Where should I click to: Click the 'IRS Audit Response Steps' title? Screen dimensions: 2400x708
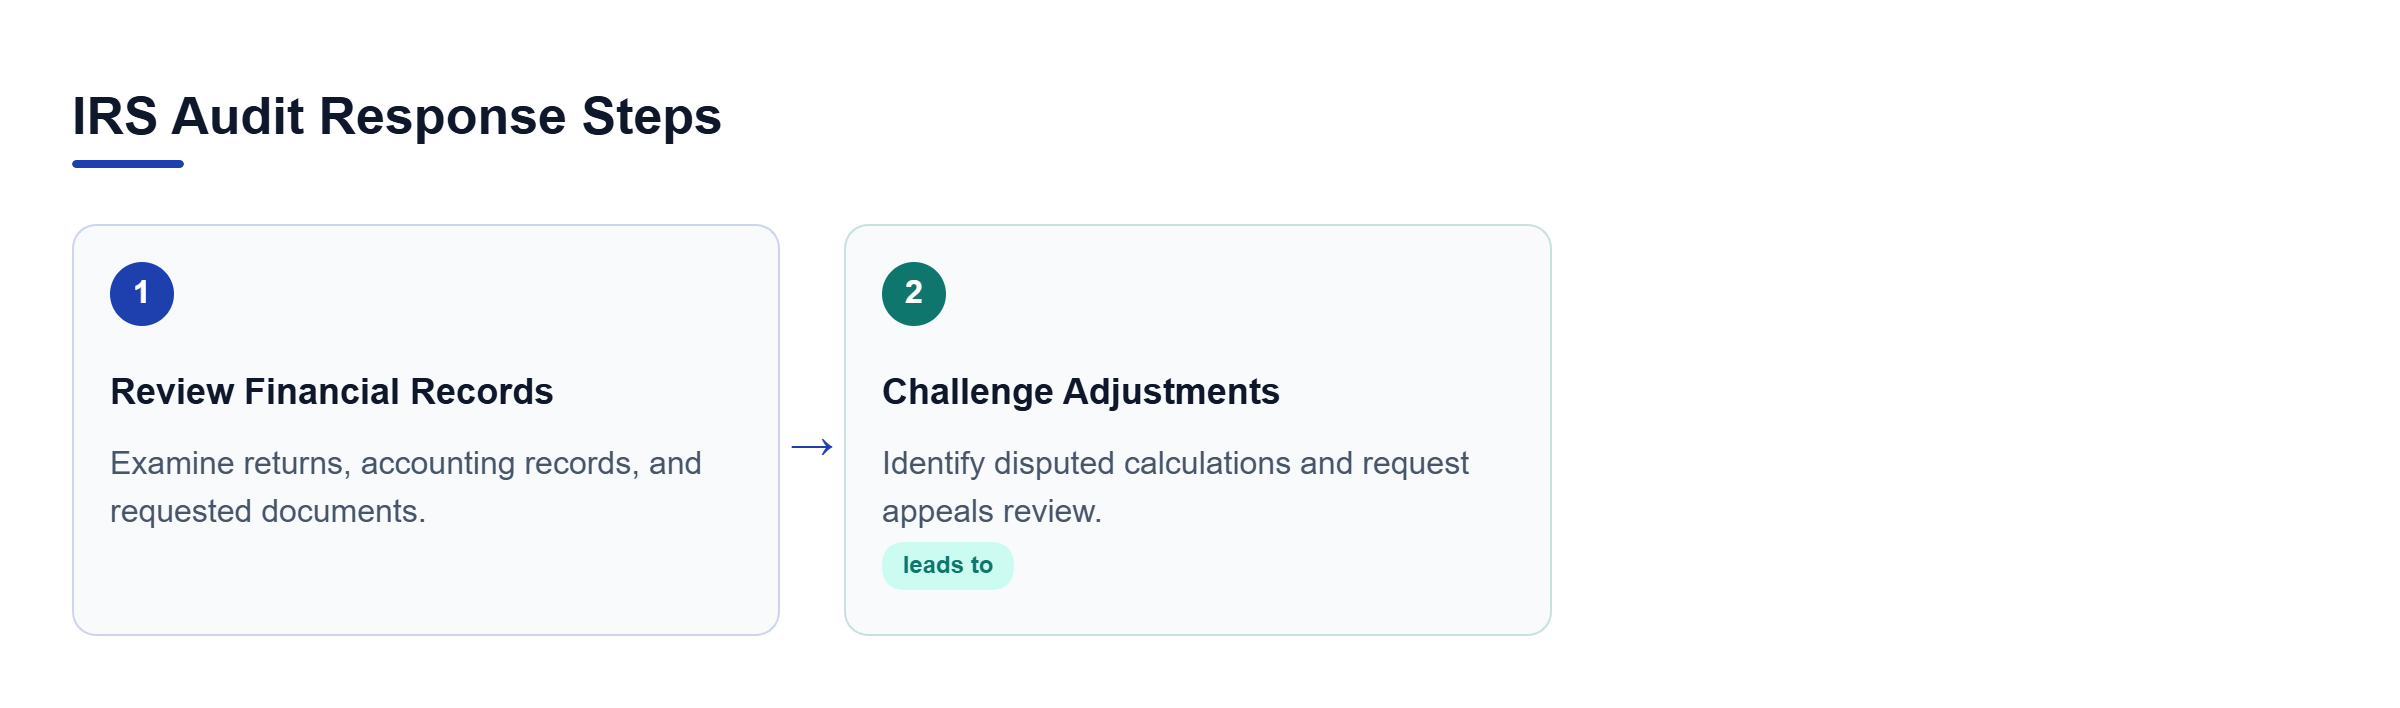[397, 116]
